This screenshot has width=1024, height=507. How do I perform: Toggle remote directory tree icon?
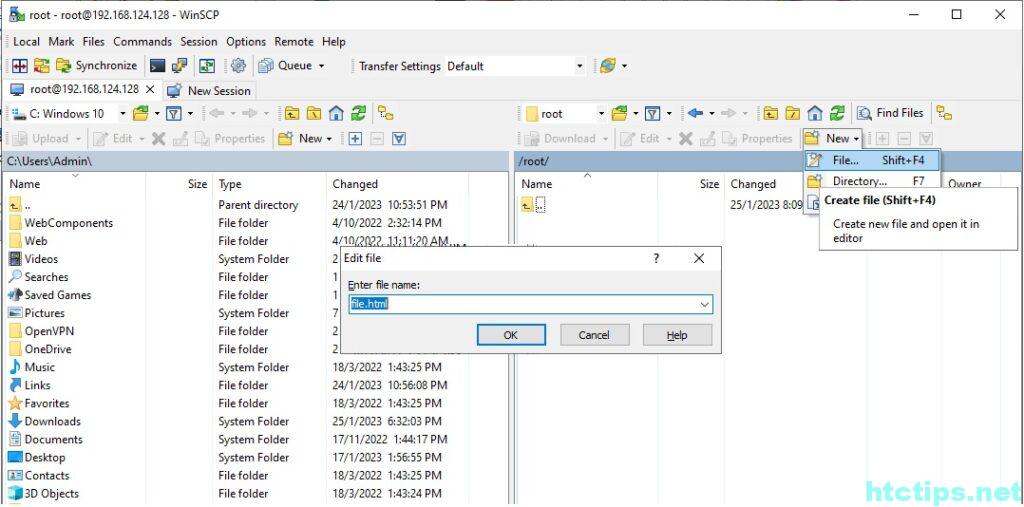944,114
